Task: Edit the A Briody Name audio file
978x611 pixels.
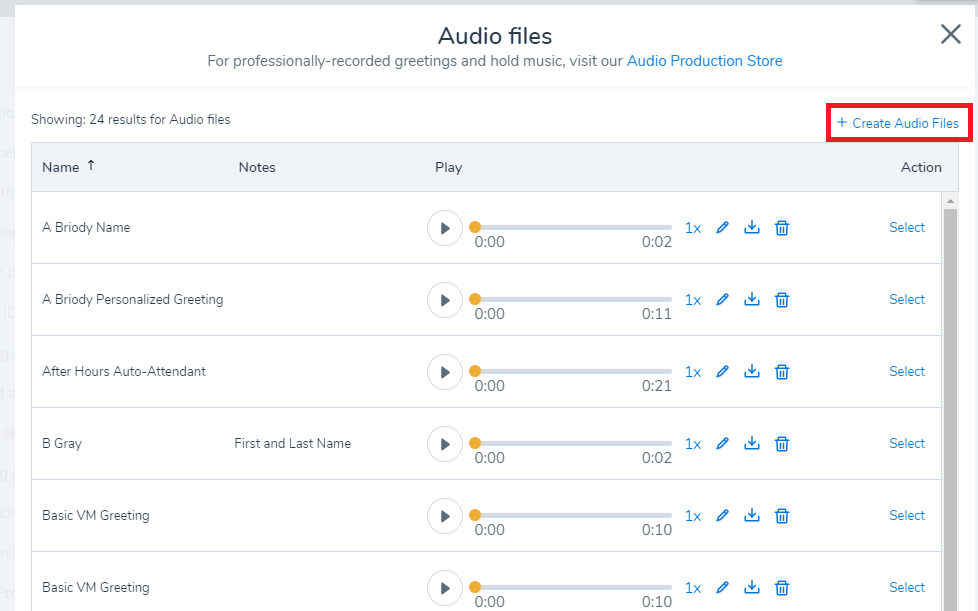Action: pos(723,227)
